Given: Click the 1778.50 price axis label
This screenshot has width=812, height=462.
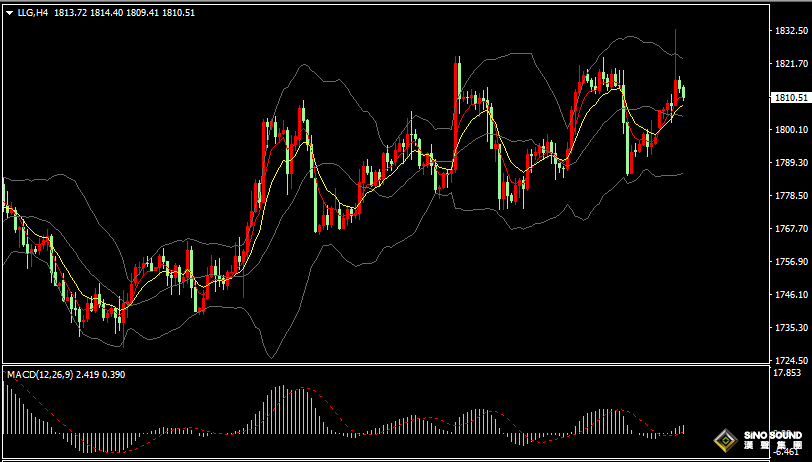Looking at the screenshot, I should (791, 196).
